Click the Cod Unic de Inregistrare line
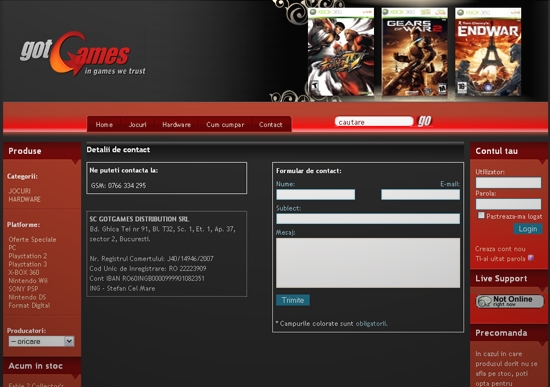 pos(148,268)
